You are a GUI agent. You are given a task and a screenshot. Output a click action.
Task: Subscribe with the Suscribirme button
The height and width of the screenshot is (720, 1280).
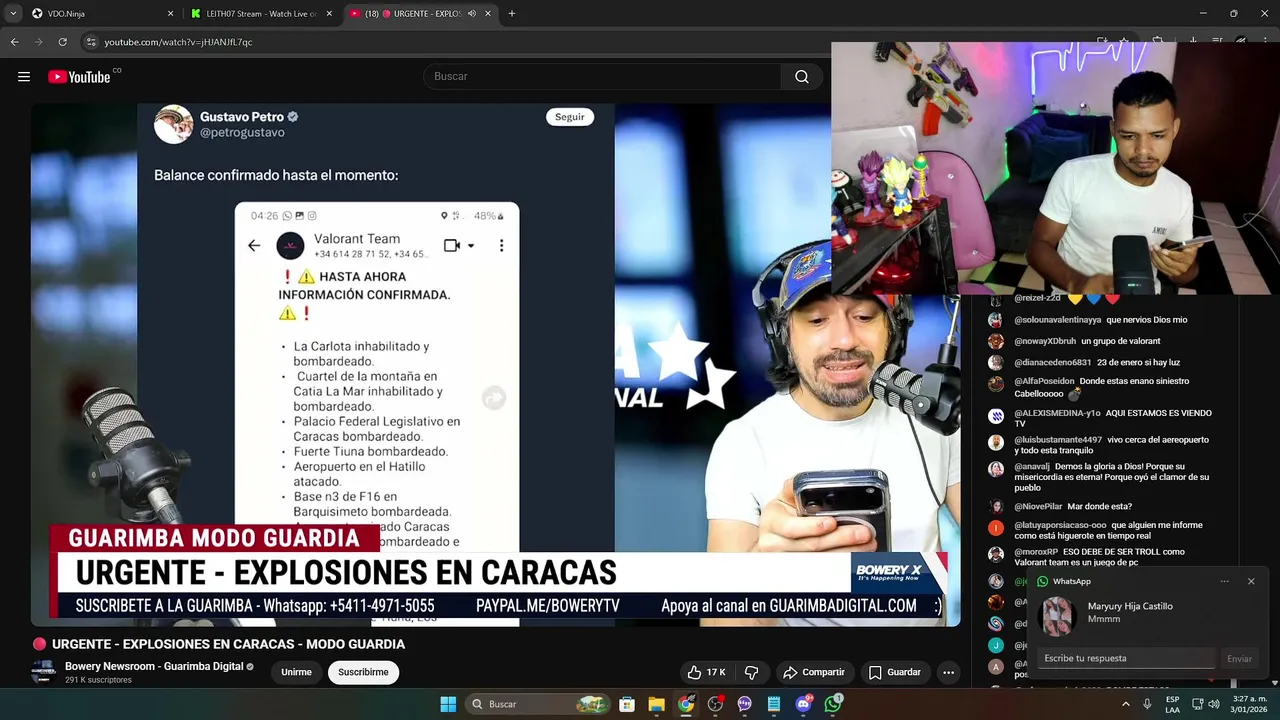tap(363, 672)
